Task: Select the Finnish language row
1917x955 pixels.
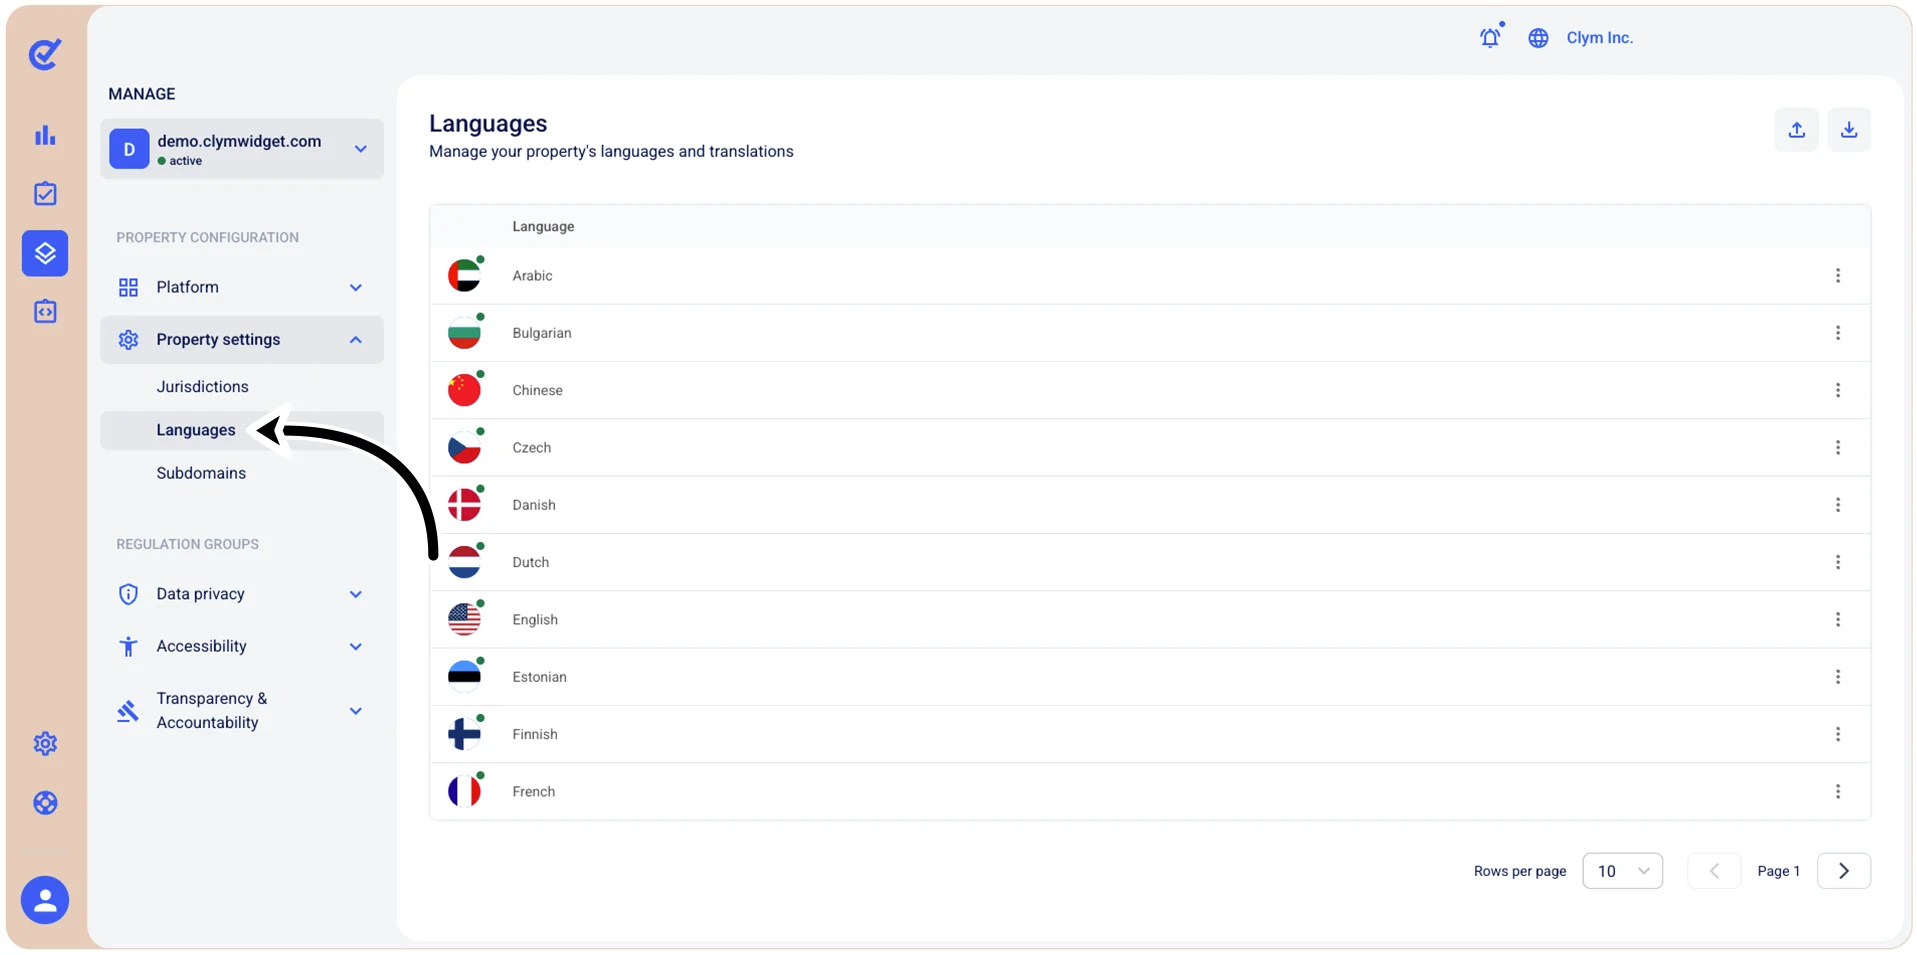Action: tap(1150, 734)
